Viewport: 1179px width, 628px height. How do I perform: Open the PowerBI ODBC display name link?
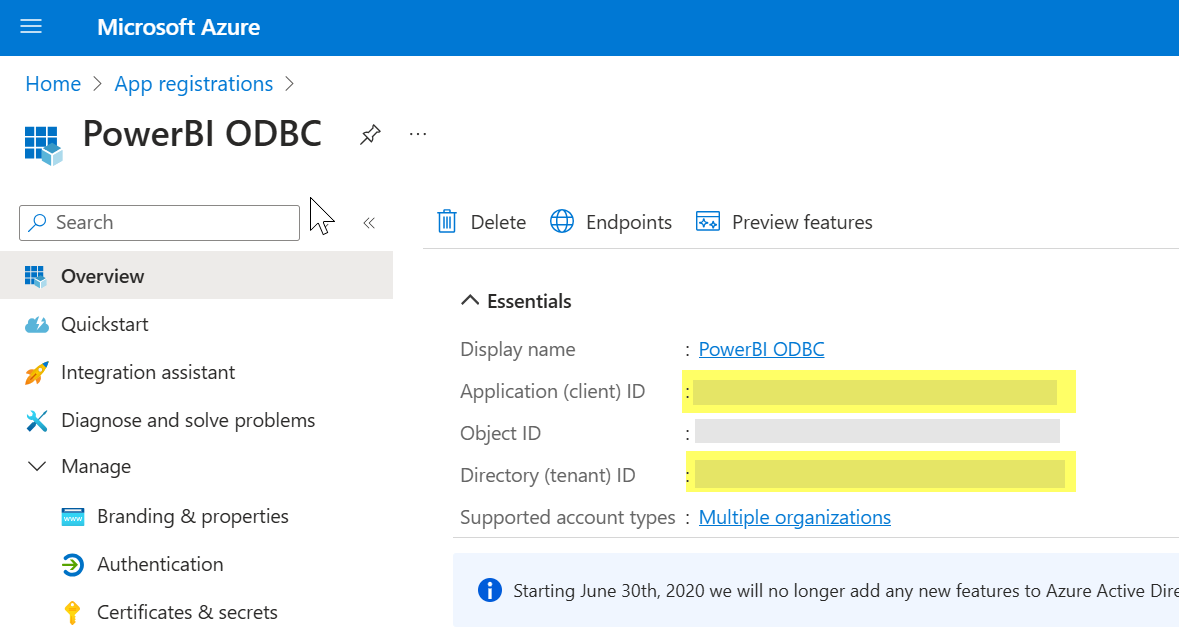tap(762, 349)
